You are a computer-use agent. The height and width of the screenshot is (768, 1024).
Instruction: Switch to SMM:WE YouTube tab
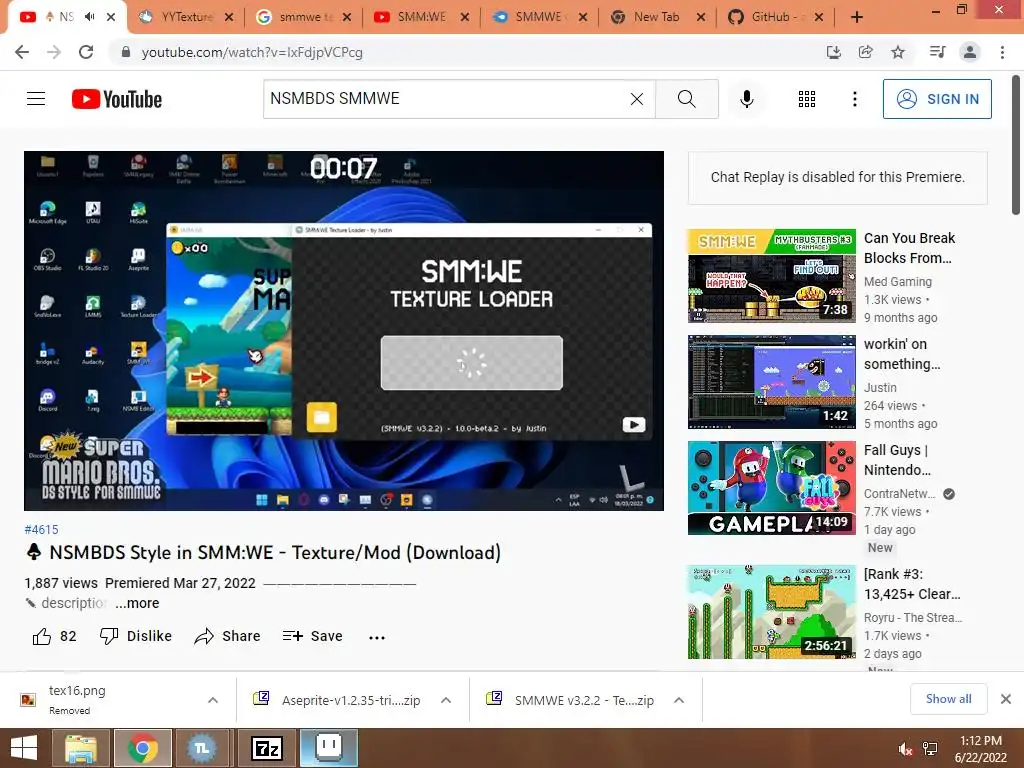coord(421,17)
